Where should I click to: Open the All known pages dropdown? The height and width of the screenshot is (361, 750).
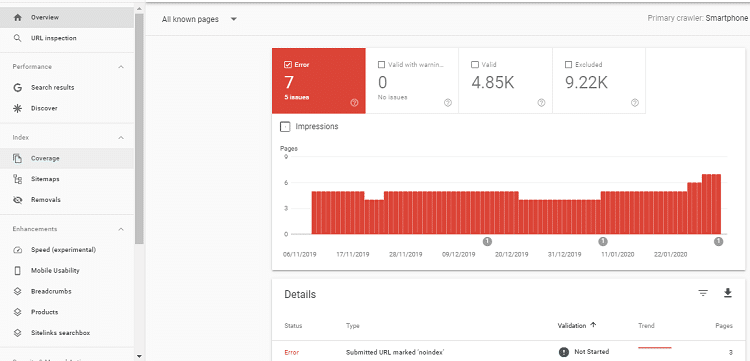199,20
